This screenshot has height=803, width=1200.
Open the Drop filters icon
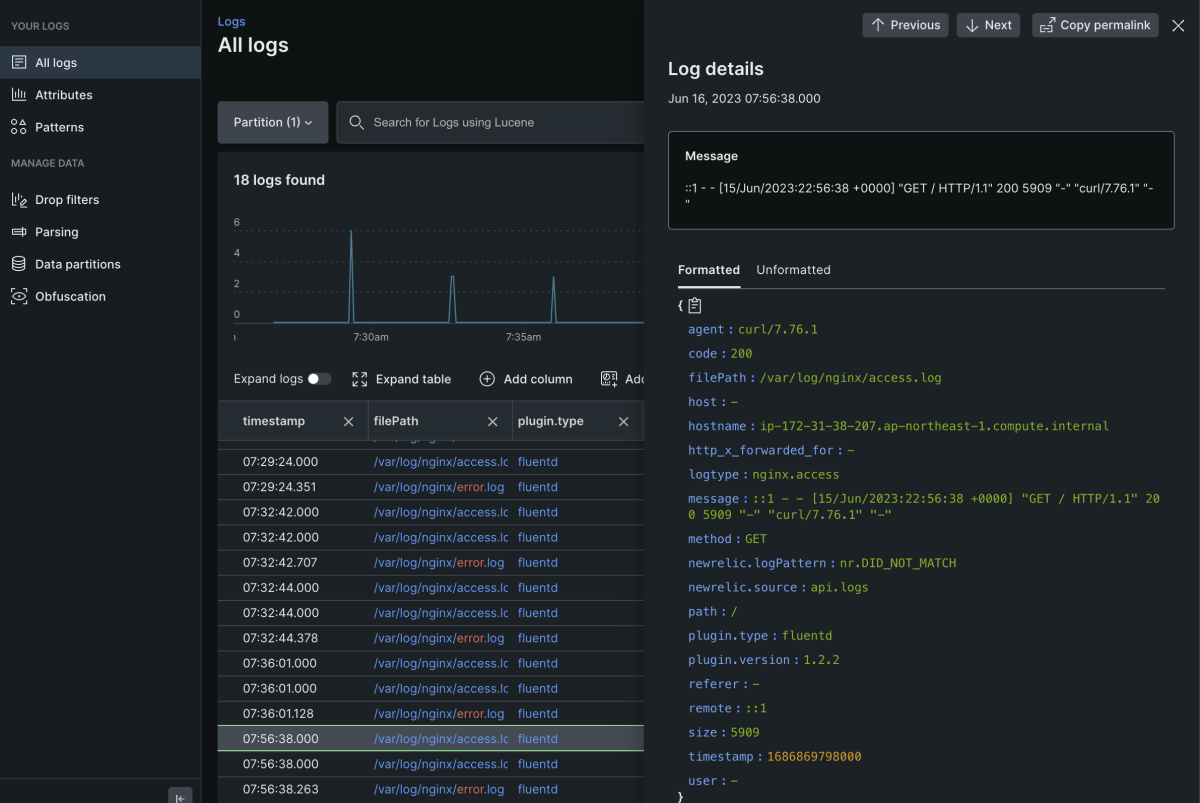(x=18, y=200)
